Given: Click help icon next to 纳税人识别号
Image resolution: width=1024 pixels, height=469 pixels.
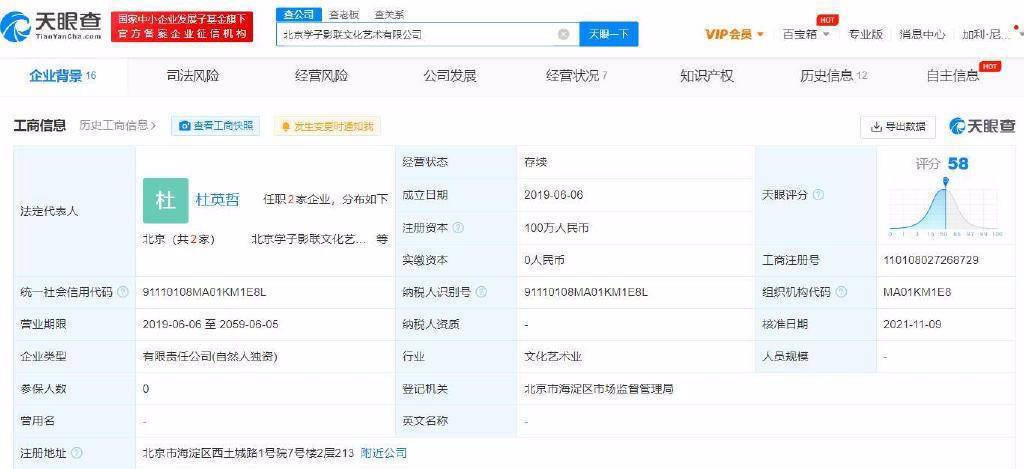Looking at the screenshot, I should 482,292.
